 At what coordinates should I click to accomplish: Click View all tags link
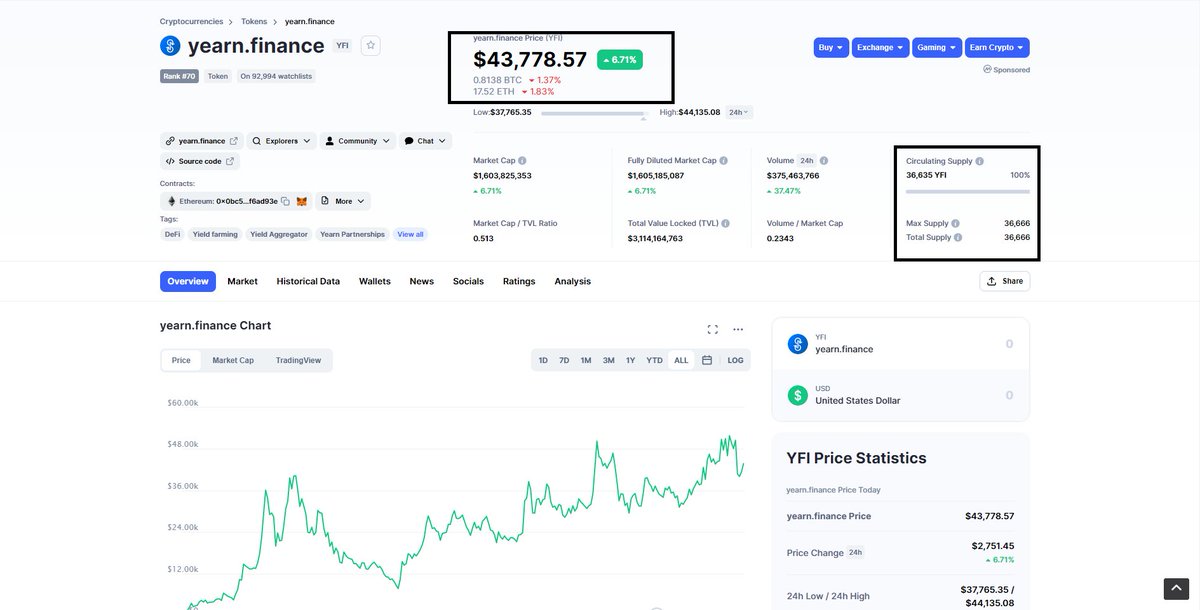(410, 234)
